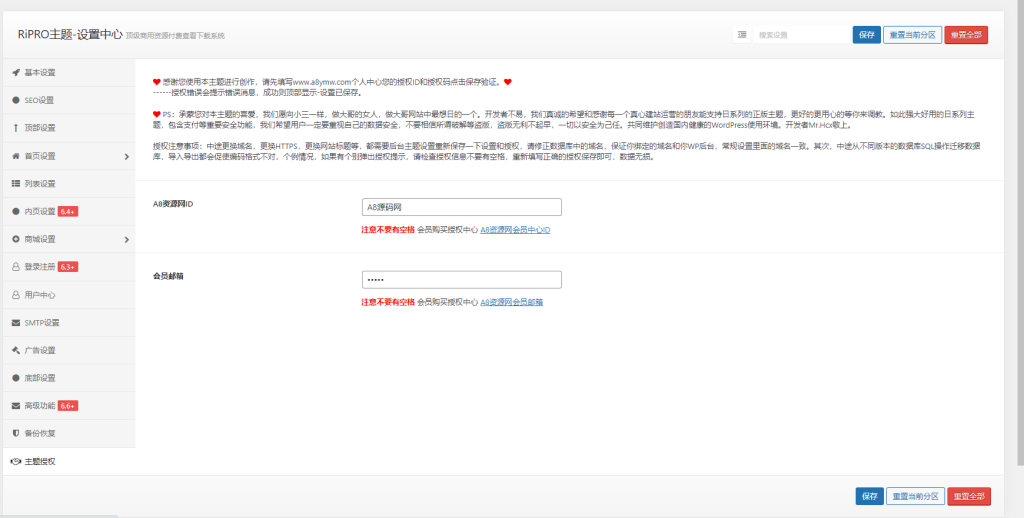
Task: Expand the 首页设置 submenu chevron
Action: pos(127,156)
